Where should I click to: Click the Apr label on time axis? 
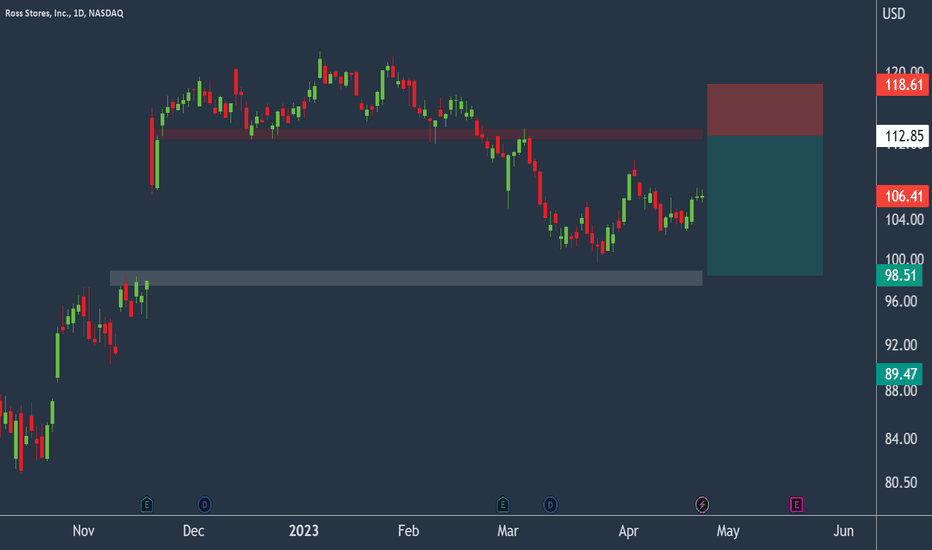pyautogui.click(x=628, y=530)
